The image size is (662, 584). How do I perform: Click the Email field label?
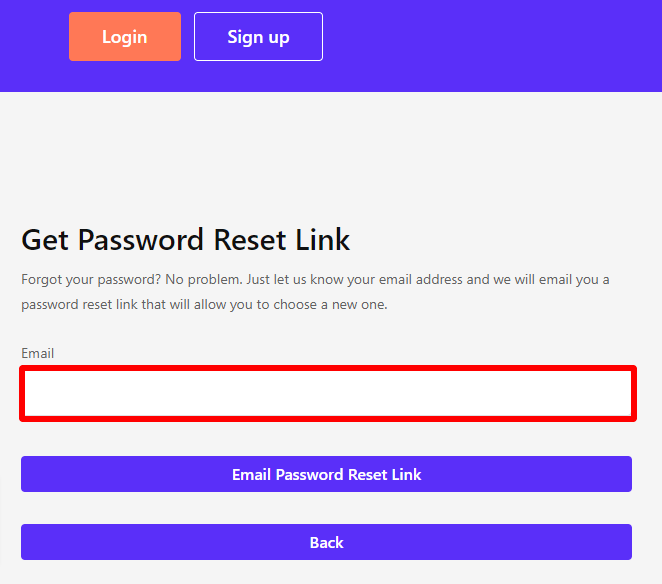point(38,353)
